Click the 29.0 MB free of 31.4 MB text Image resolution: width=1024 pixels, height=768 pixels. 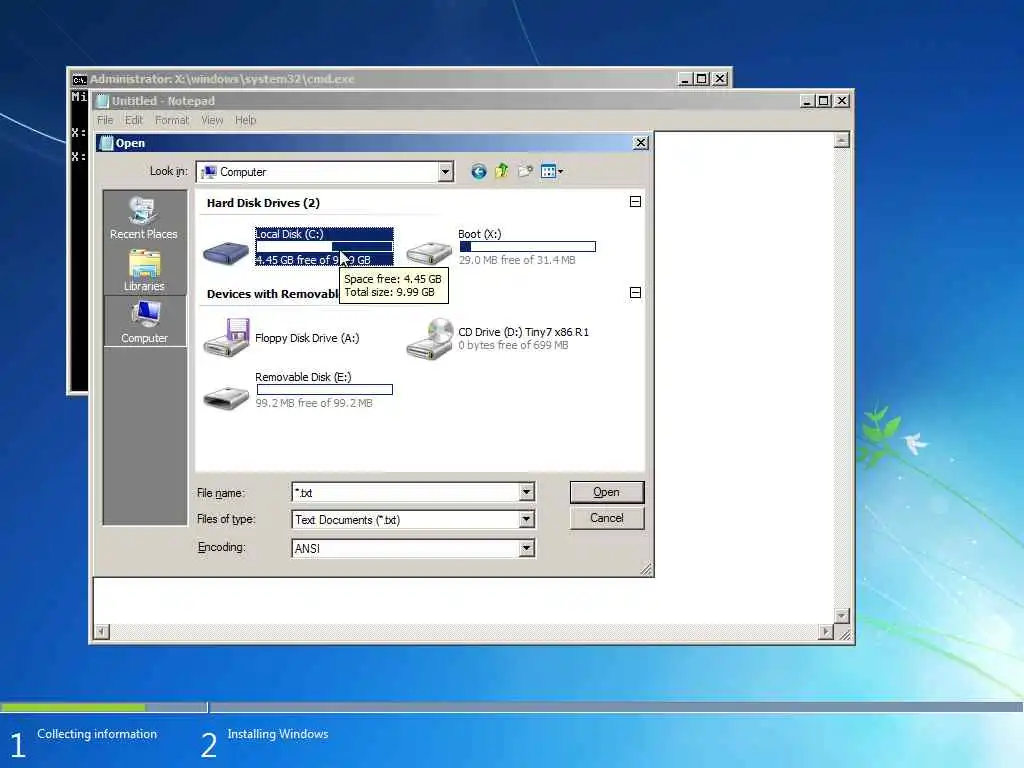(517, 260)
